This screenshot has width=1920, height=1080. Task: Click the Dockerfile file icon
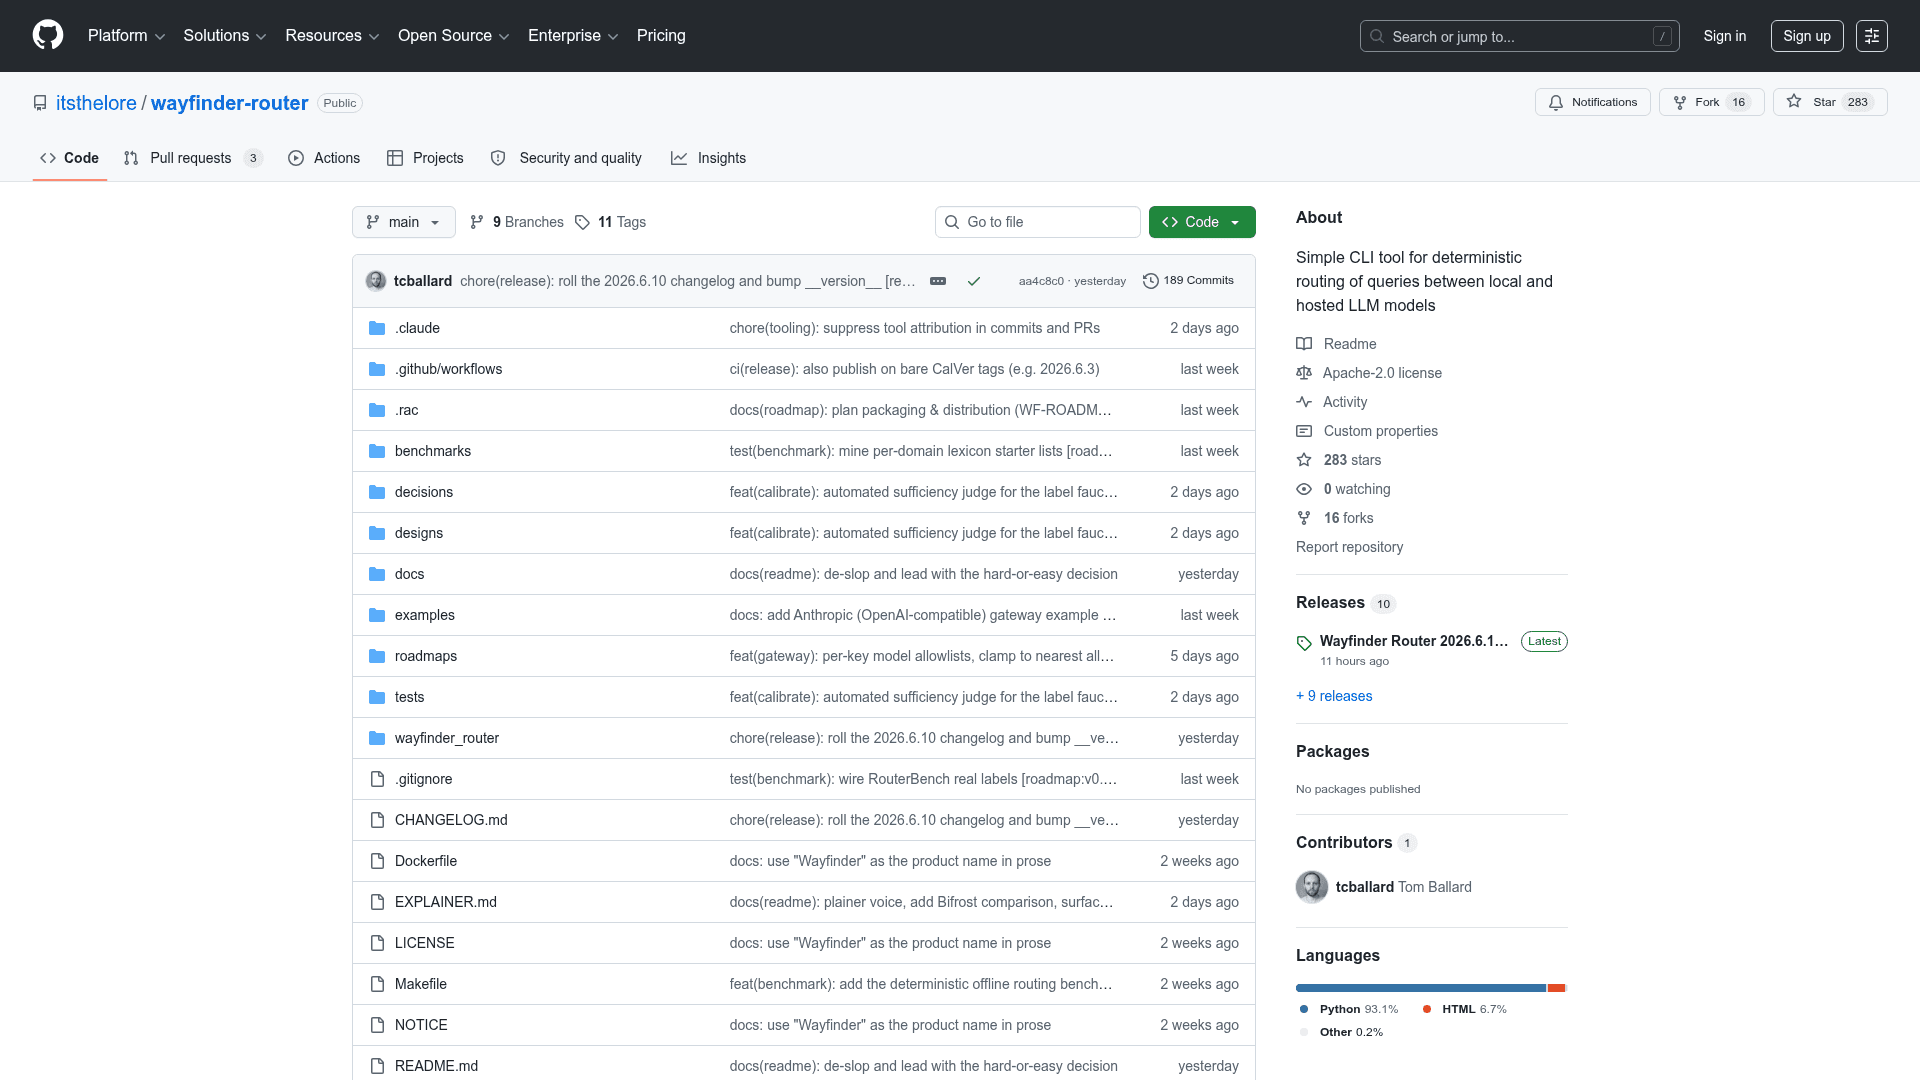pos(377,861)
